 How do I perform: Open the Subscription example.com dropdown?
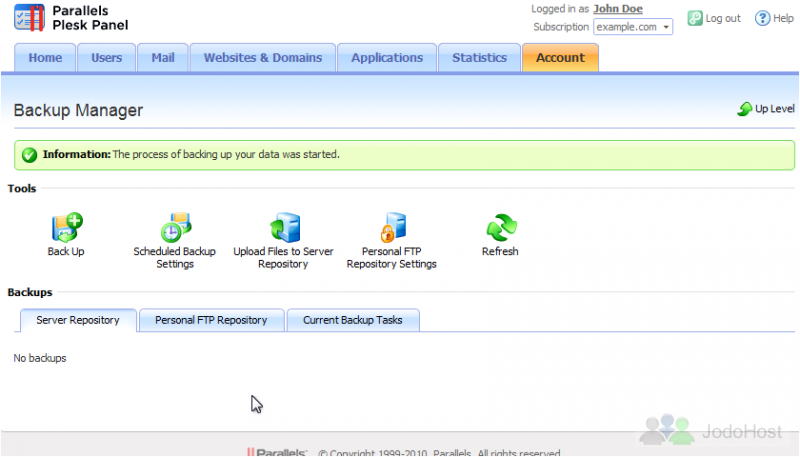point(633,27)
